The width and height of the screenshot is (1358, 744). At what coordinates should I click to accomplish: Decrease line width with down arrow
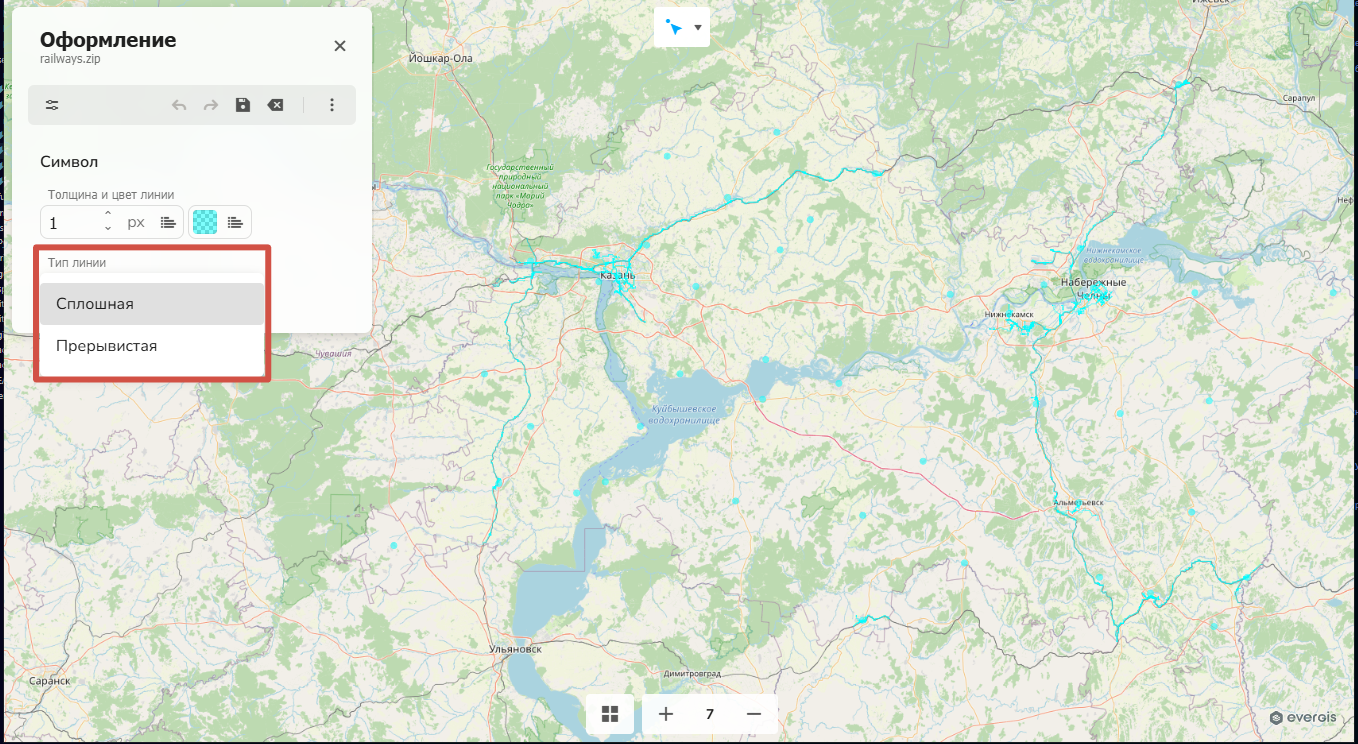tap(108, 229)
